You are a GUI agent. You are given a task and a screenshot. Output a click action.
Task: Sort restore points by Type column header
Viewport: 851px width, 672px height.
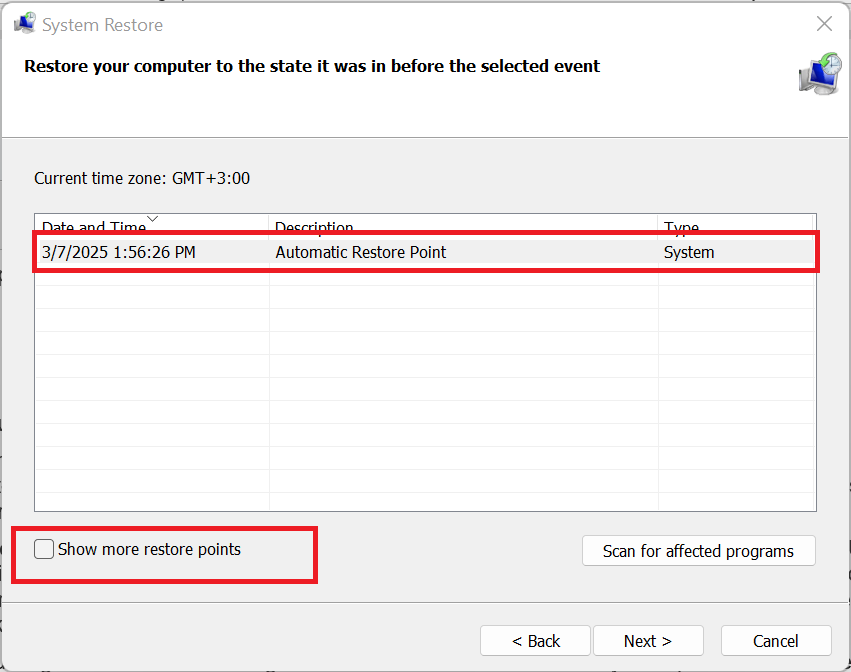[681, 227]
